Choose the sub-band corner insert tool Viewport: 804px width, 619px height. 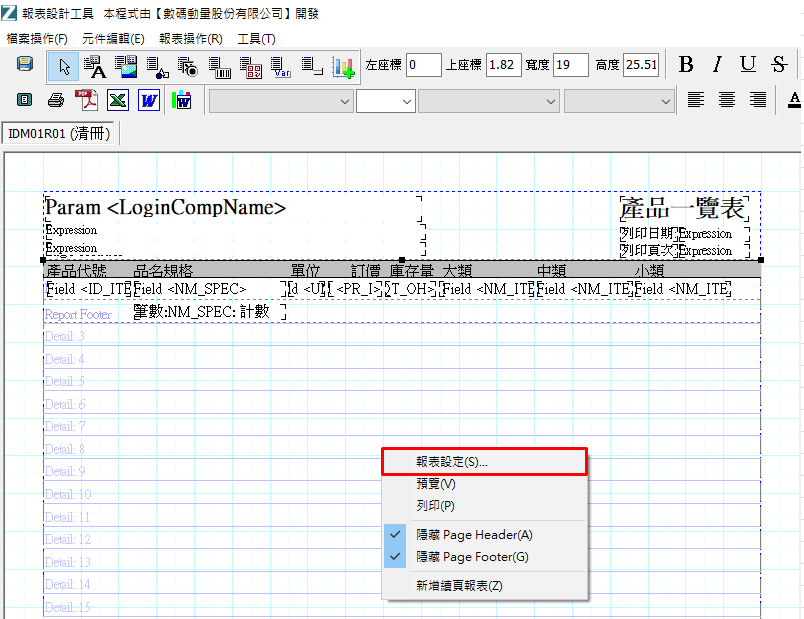pos(312,67)
